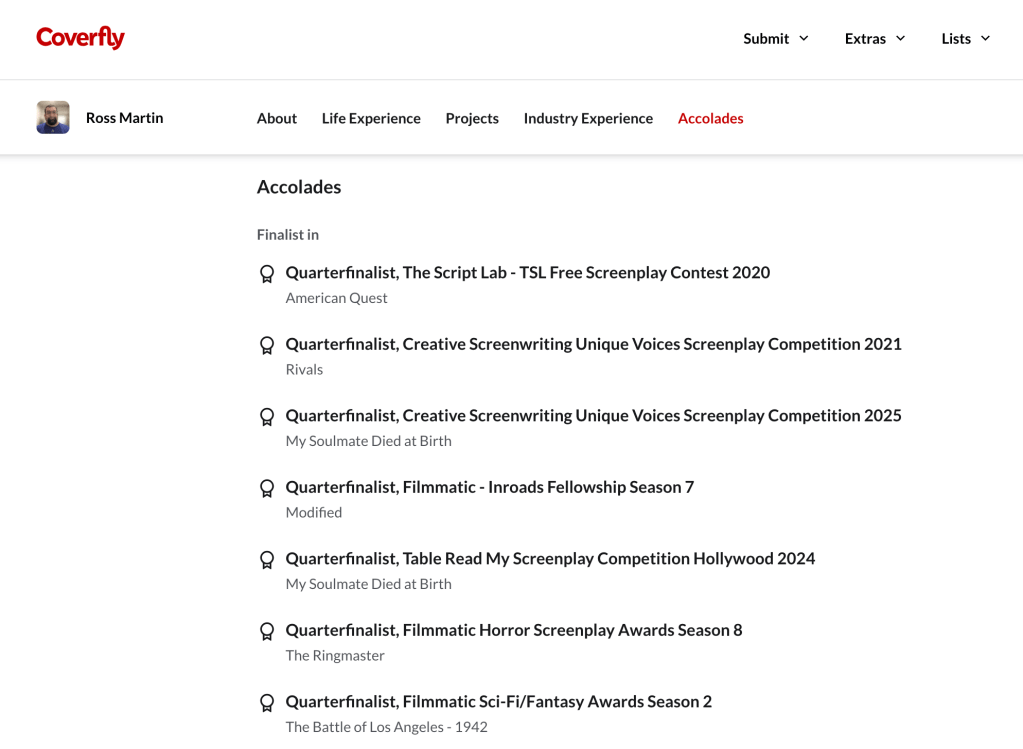Click the award ribbon icon for Unique Voices 2021
The height and width of the screenshot is (749, 1023).
point(267,345)
